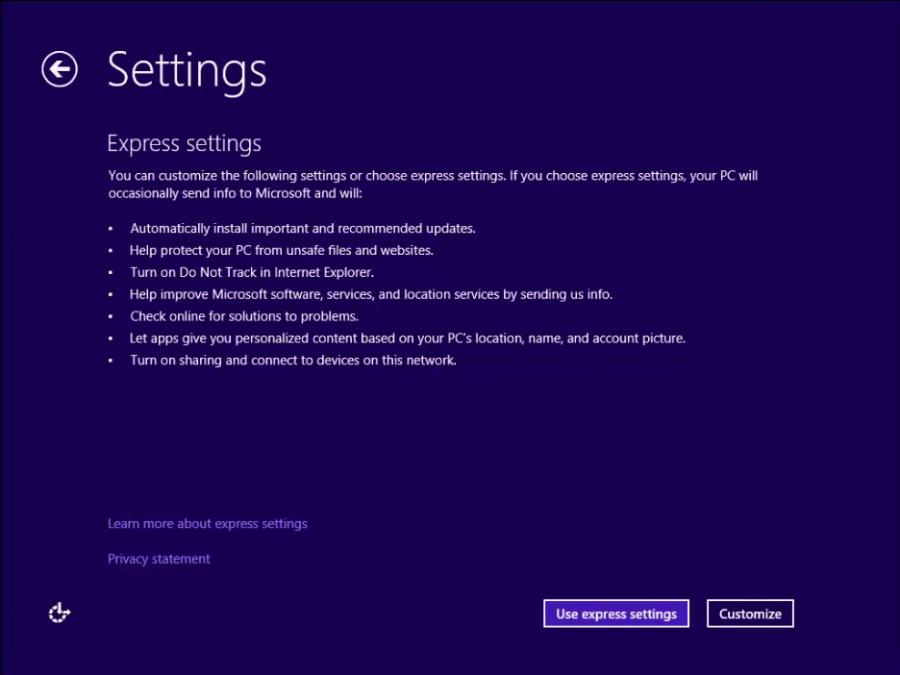The image size is (900, 675).
Task: Click the bullet before Turn on sharing
Action: [110, 361]
